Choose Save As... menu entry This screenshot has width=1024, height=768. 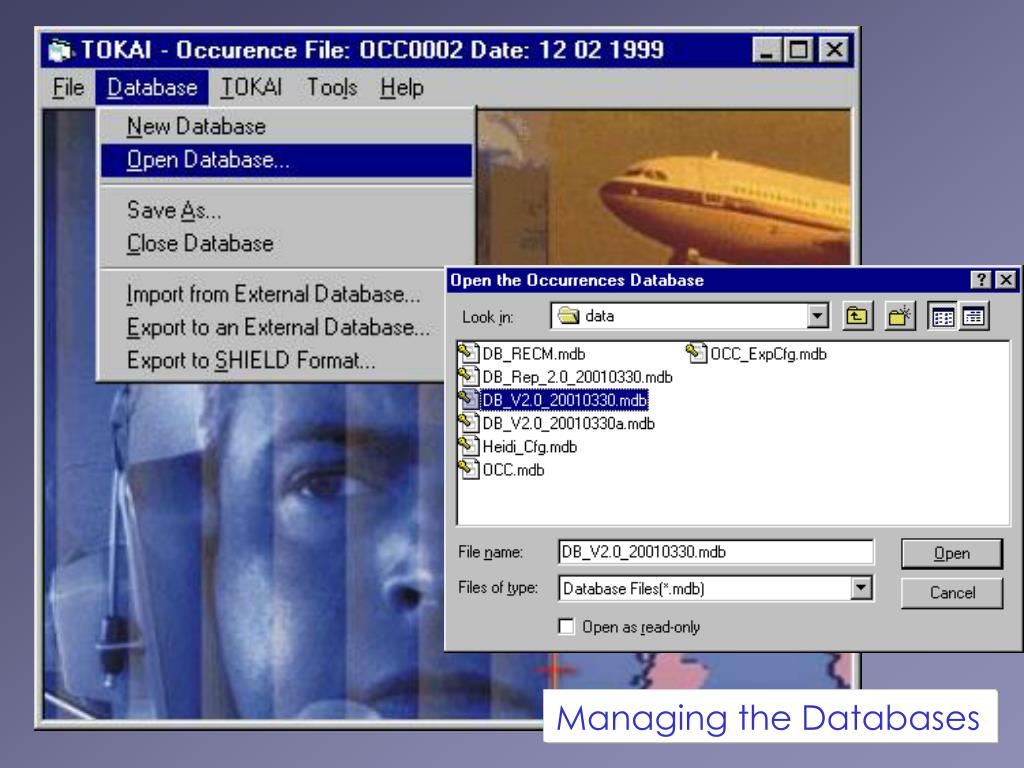(x=286, y=210)
